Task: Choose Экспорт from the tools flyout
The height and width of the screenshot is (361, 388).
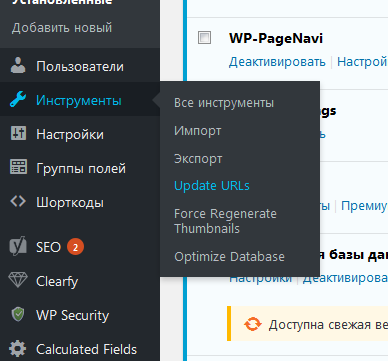Action: pyautogui.click(x=198, y=159)
